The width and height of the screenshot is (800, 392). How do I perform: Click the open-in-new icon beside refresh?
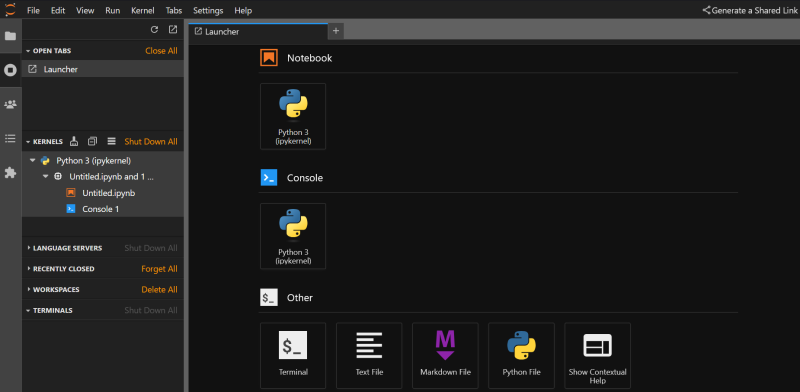click(173, 30)
